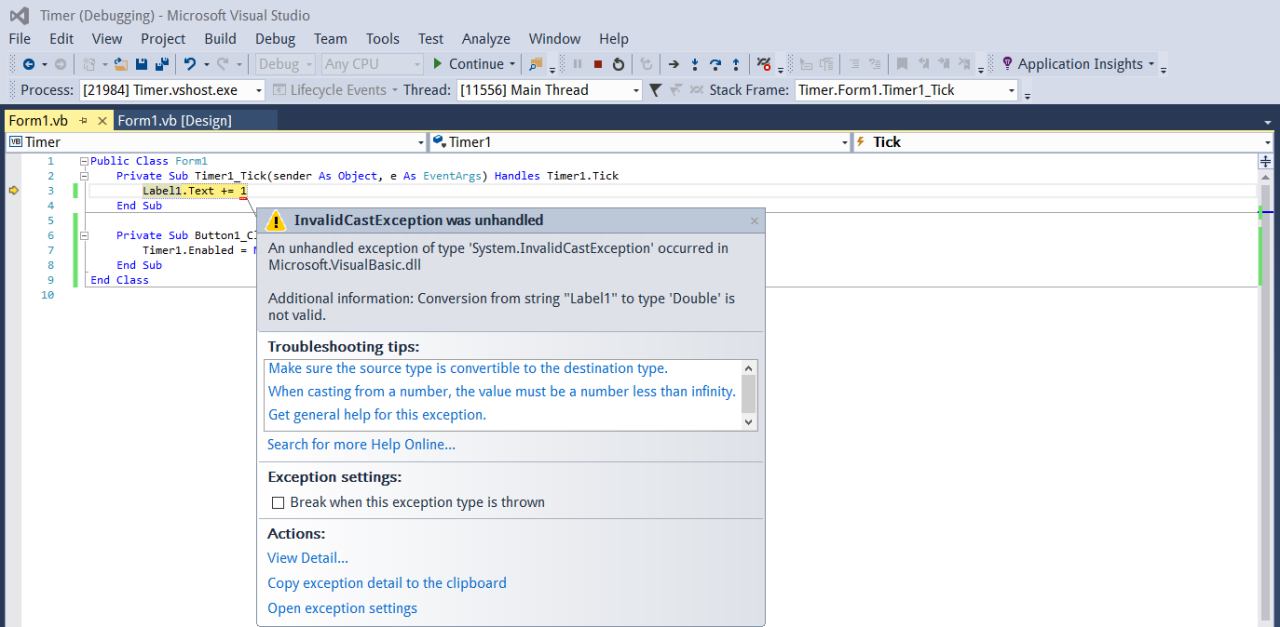Click the Visual Studio logo in title bar

tap(21, 16)
